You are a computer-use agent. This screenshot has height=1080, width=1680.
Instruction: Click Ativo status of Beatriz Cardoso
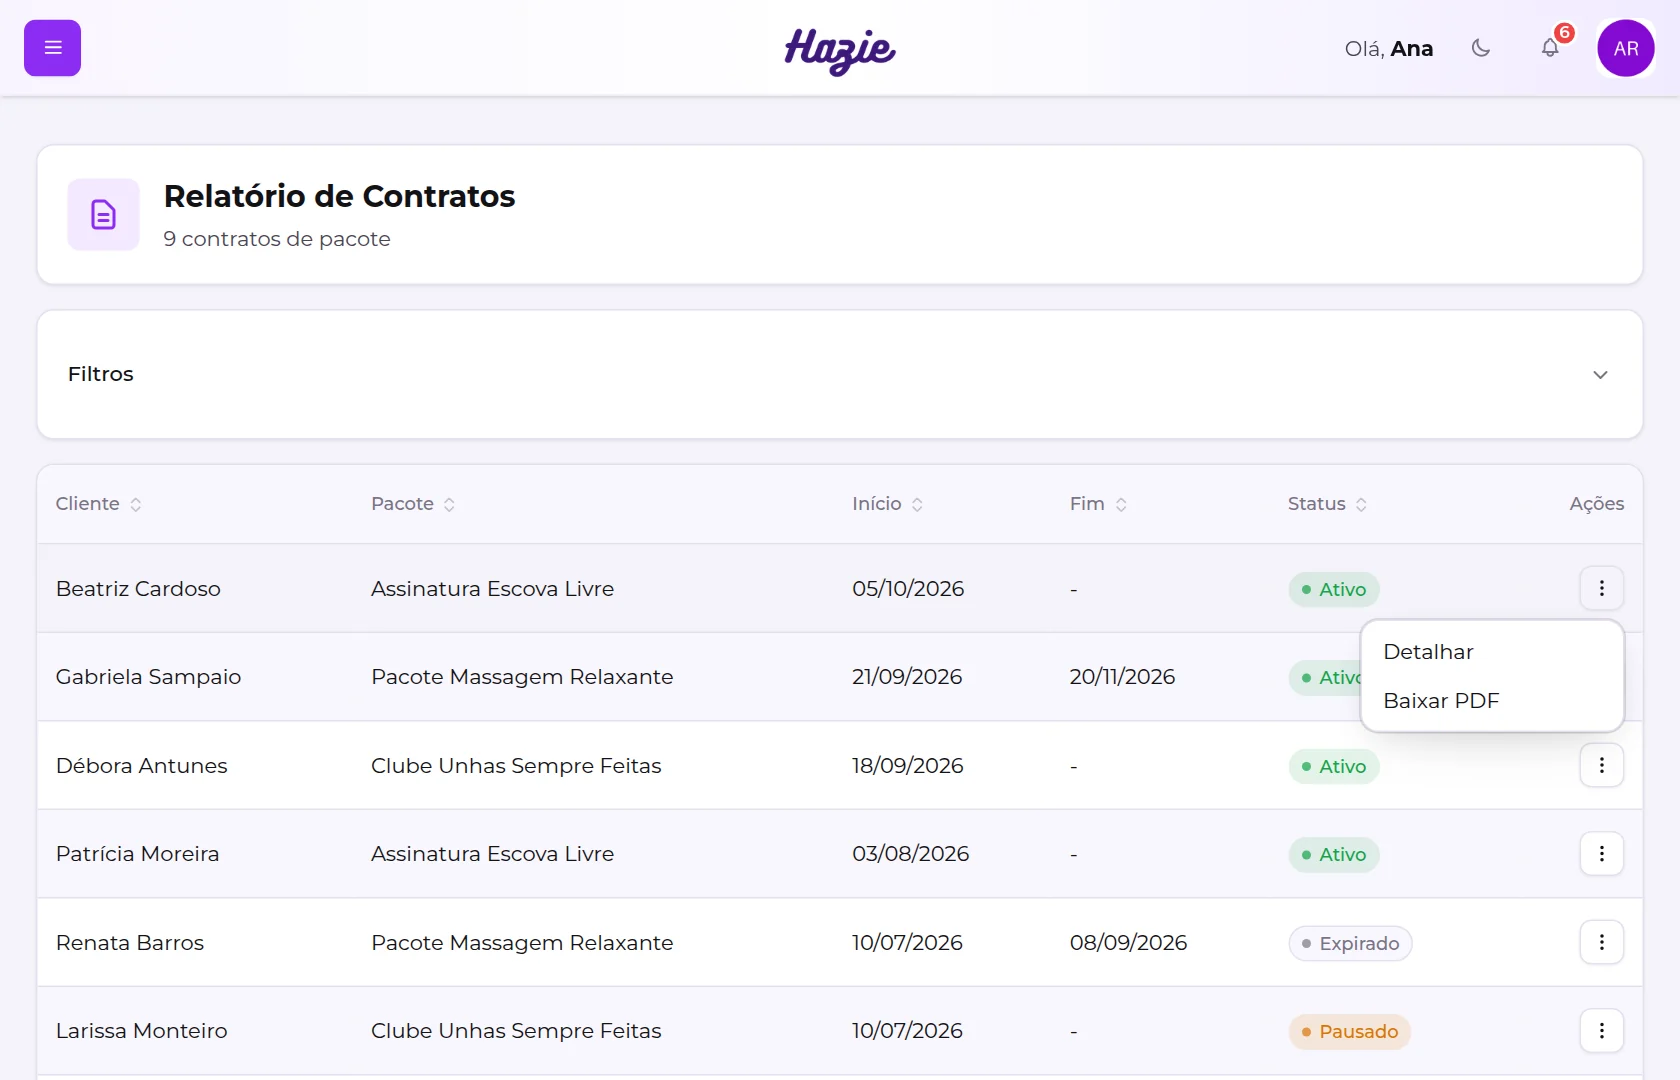(x=1334, y=589)
